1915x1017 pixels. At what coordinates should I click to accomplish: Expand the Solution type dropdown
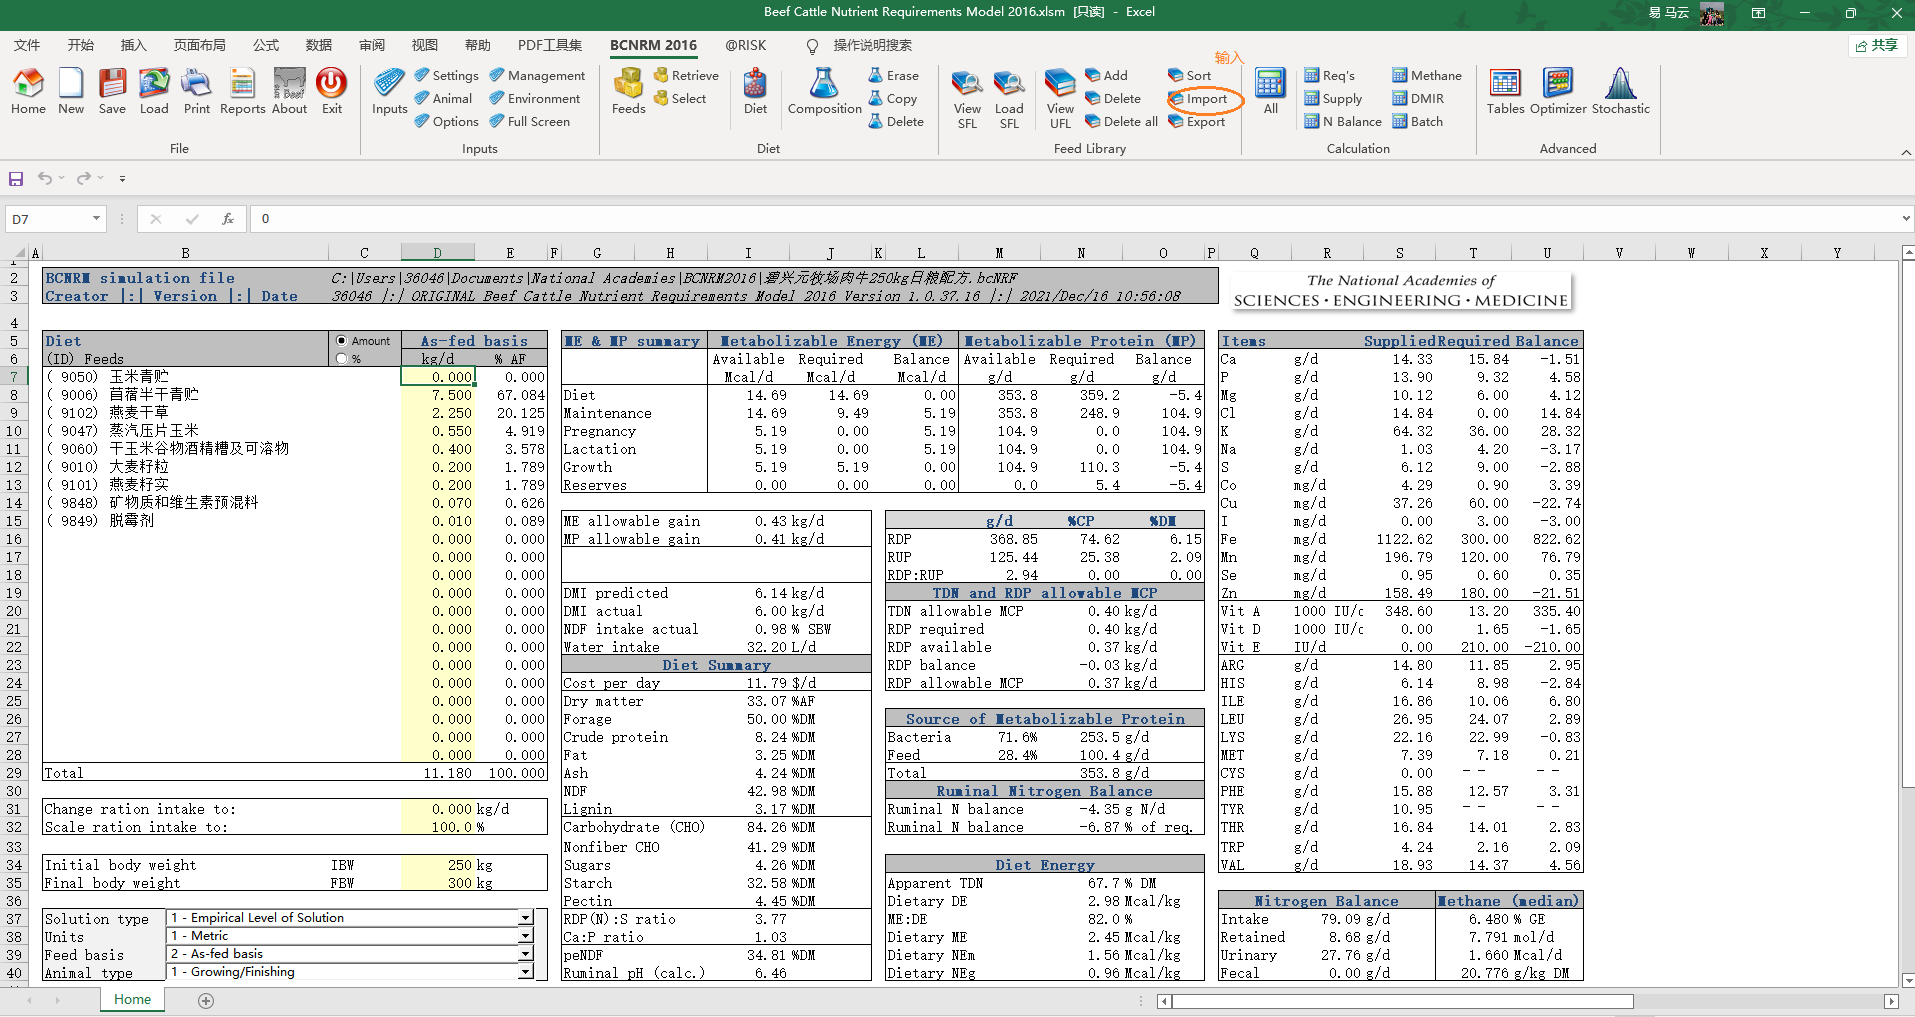(525, 918)
